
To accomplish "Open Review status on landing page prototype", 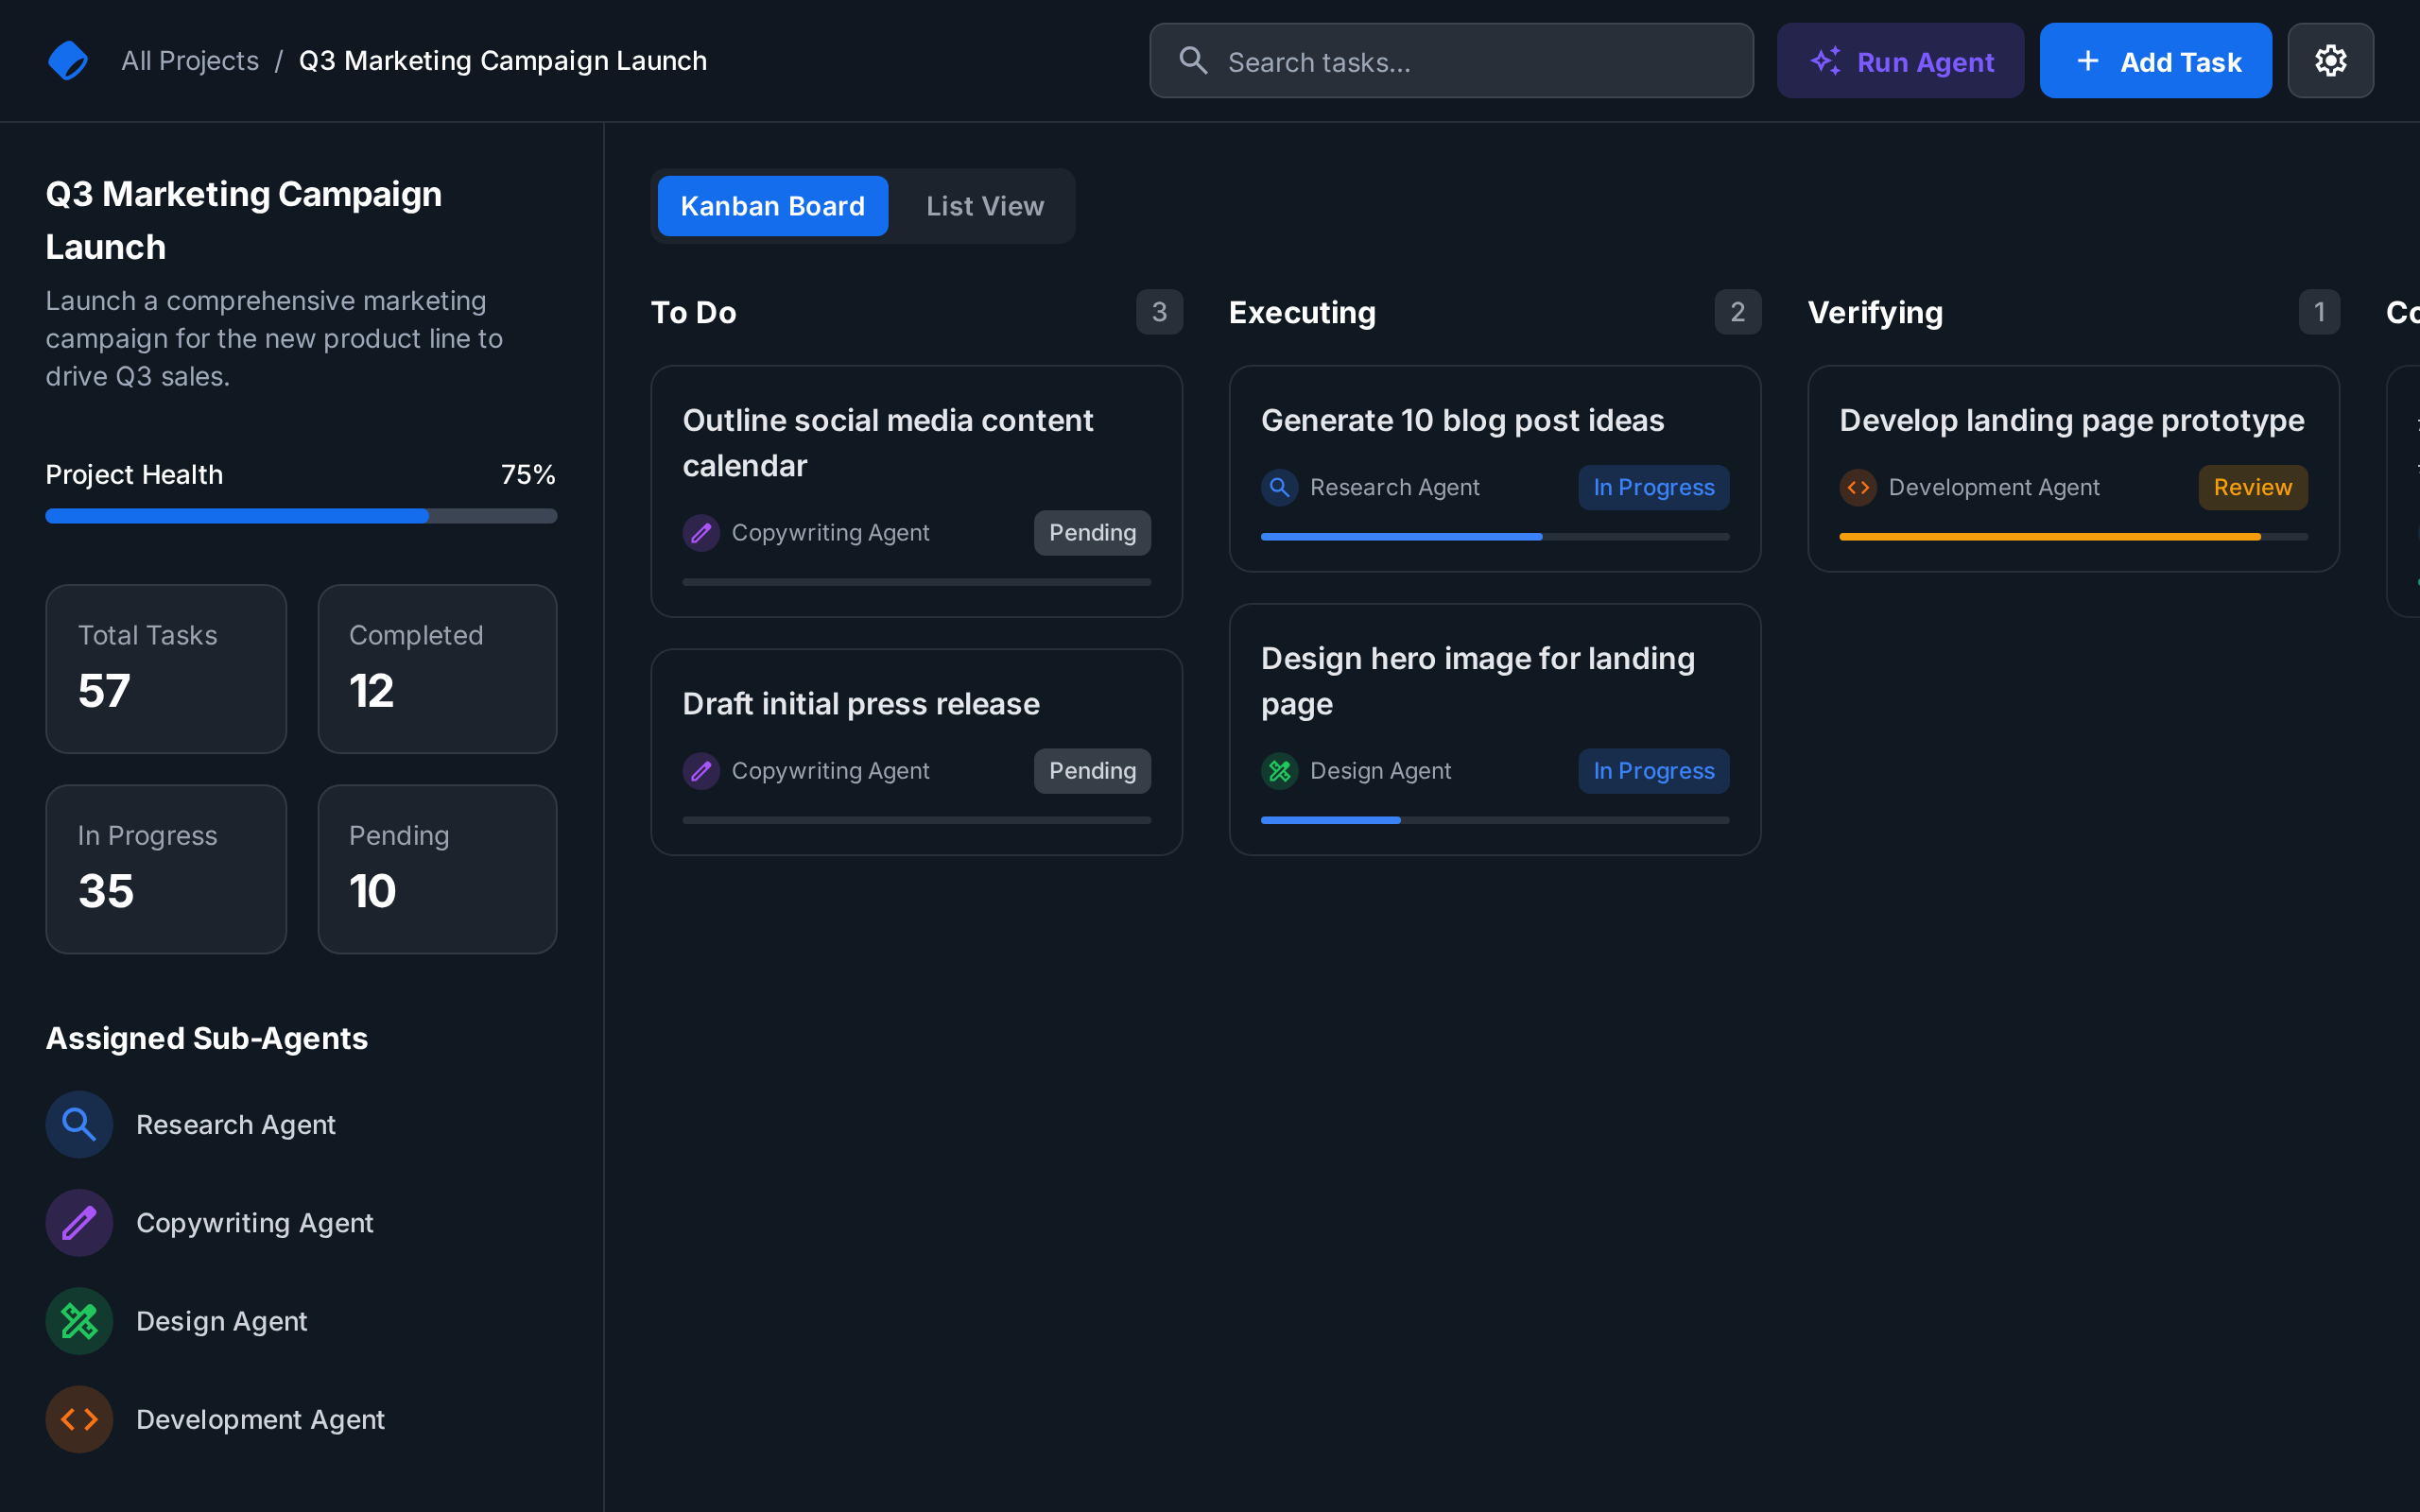I will point(2252,487).
